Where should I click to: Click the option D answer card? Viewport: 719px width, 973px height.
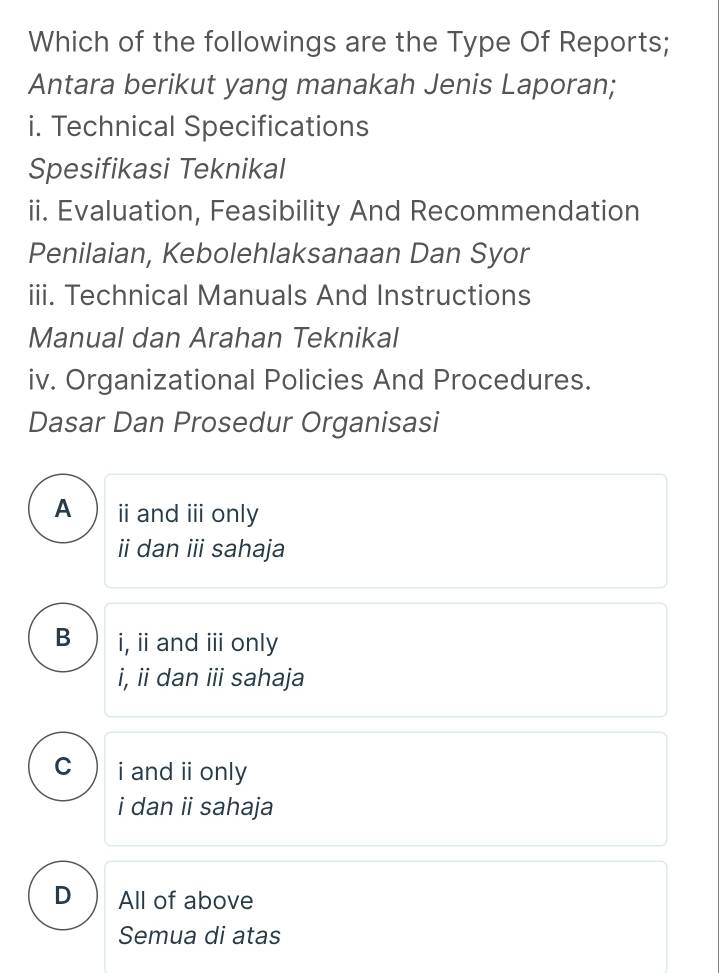point(385,917)
